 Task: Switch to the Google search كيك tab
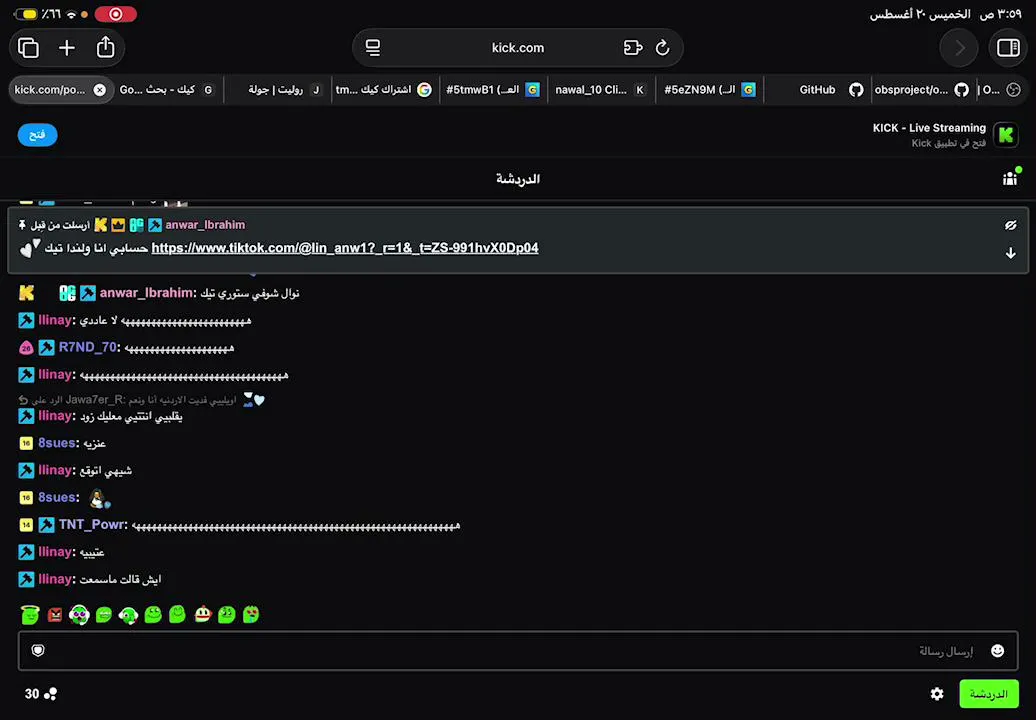pos(168,90)
